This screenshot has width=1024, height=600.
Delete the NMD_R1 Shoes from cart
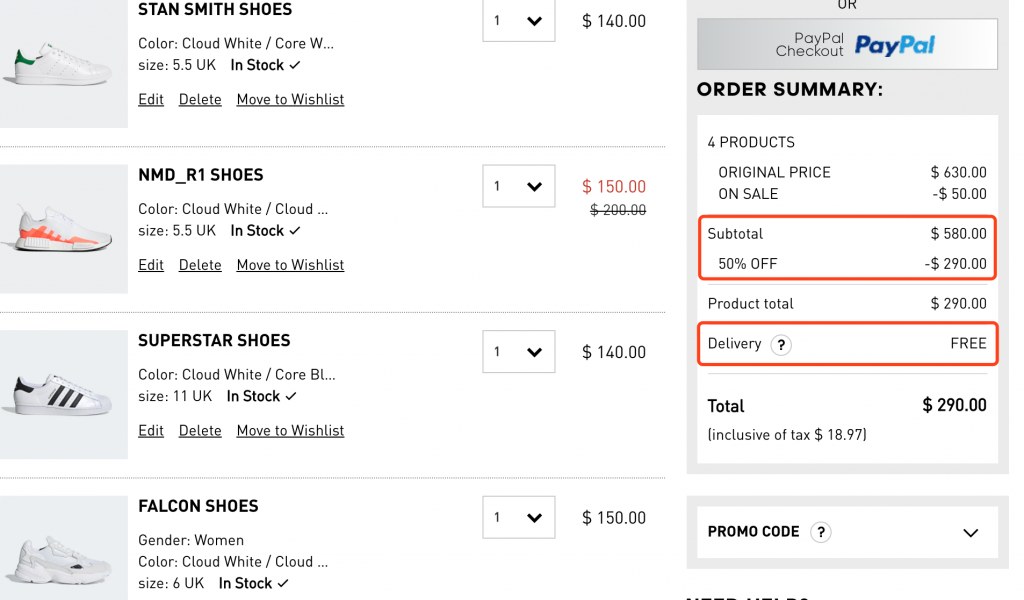200,265
